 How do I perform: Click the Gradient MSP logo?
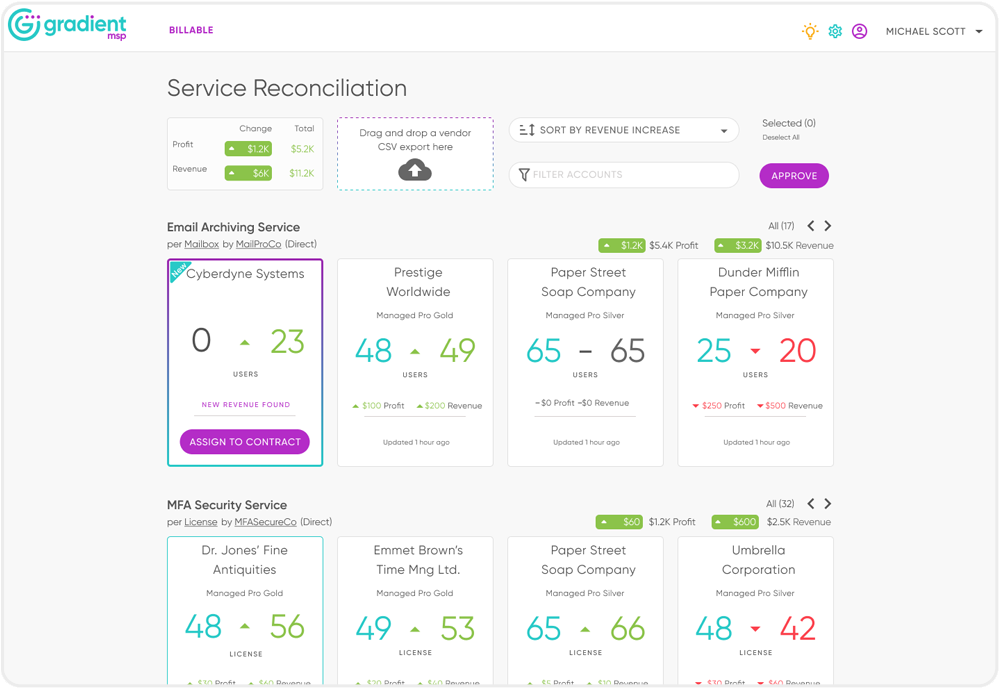tap(67, 27)
